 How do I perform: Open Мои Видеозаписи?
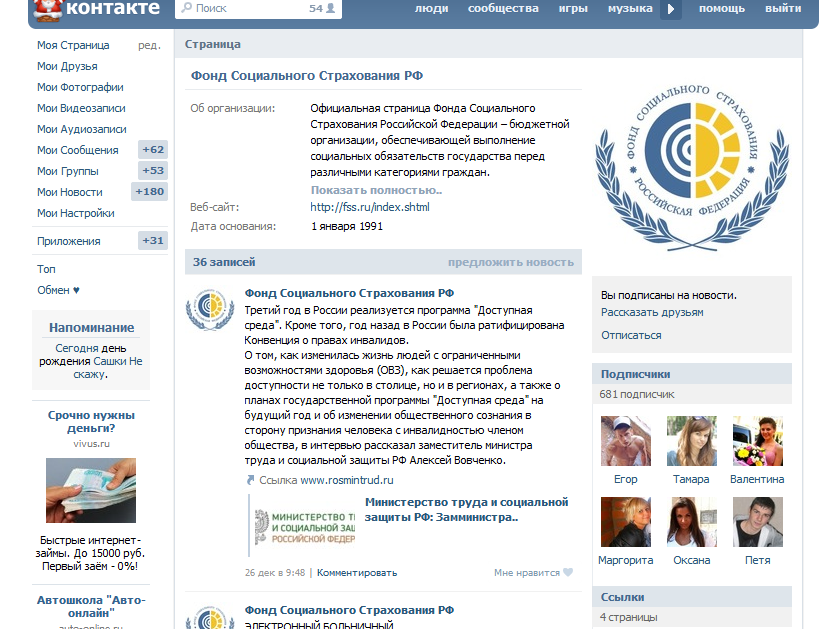81,108
